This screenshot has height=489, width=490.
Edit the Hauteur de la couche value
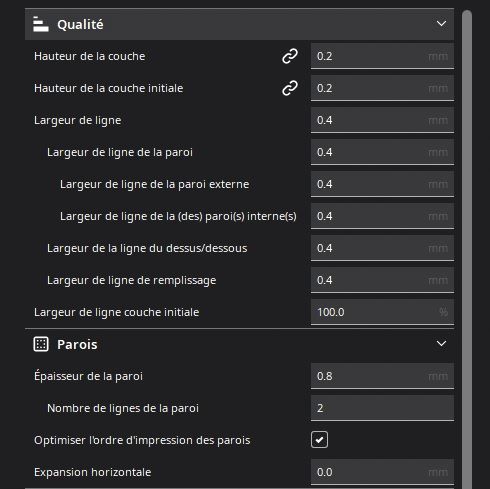[382, 56]
